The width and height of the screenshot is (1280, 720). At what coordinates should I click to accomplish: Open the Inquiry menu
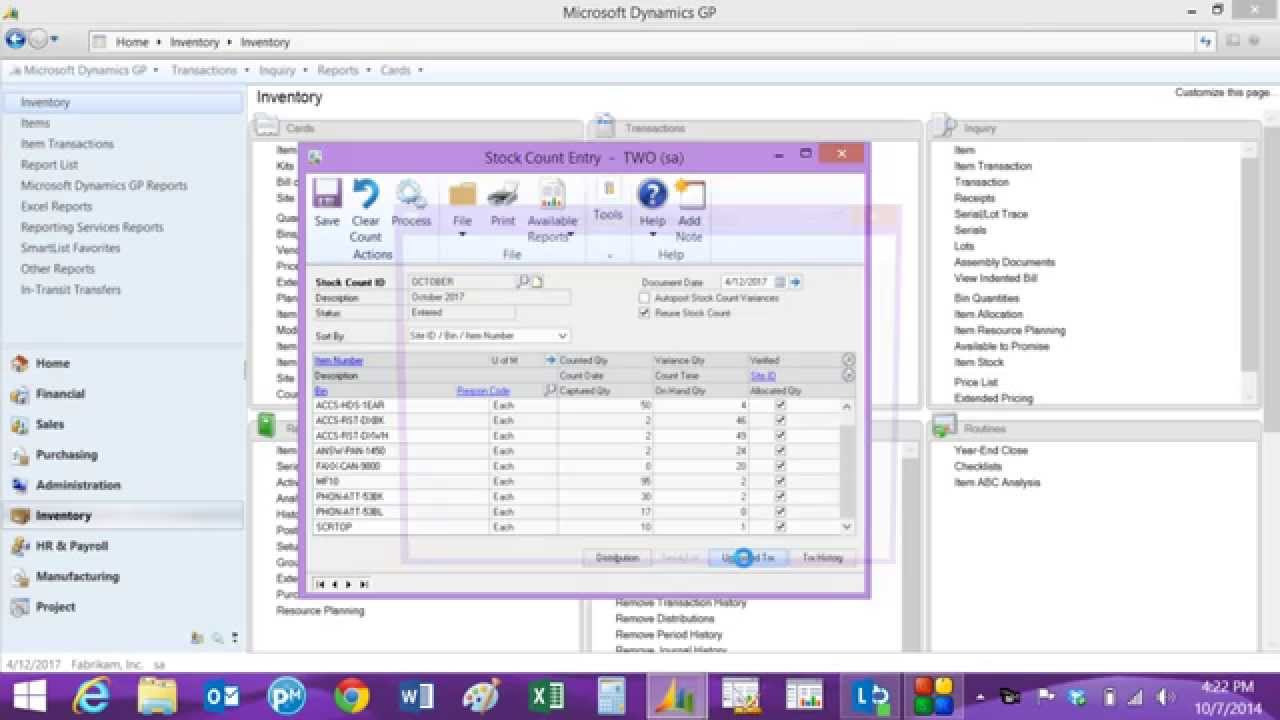pyautogui.click(x=277, y=70)
